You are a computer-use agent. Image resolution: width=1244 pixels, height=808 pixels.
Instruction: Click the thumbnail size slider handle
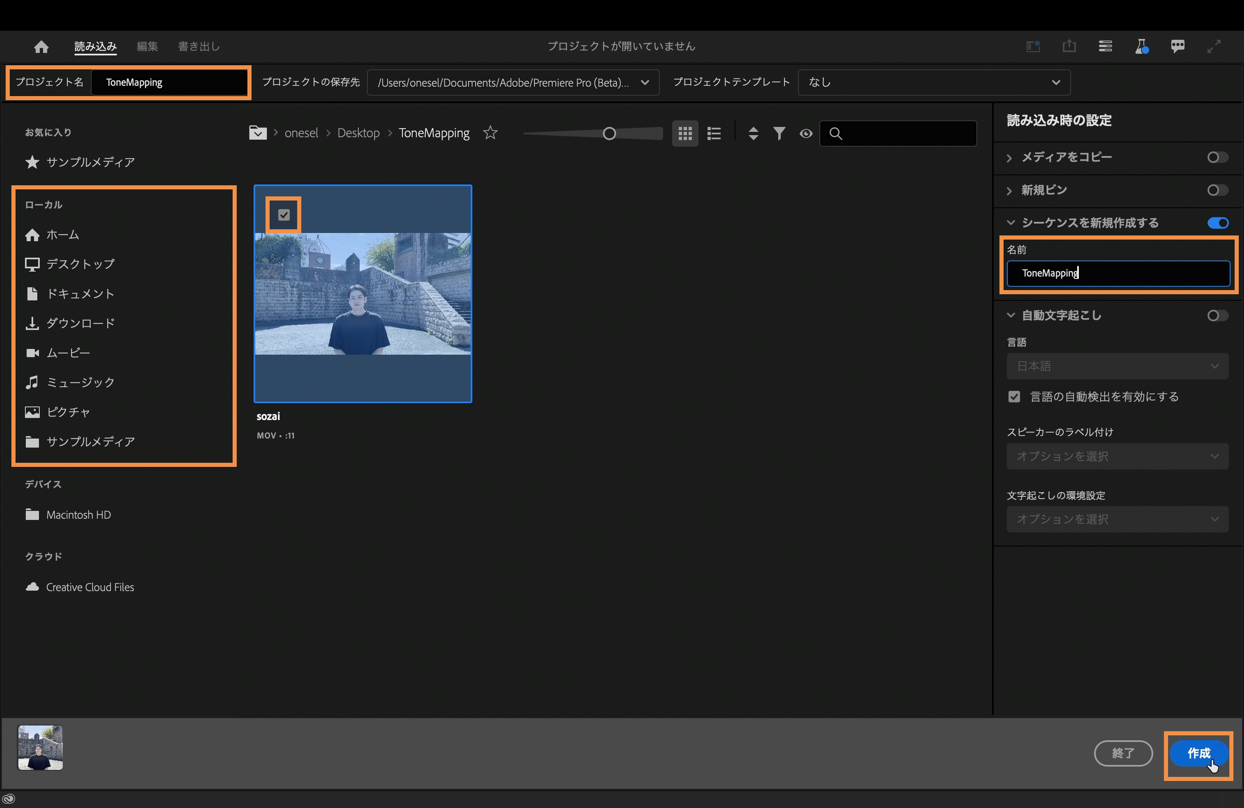click(609, 133)
